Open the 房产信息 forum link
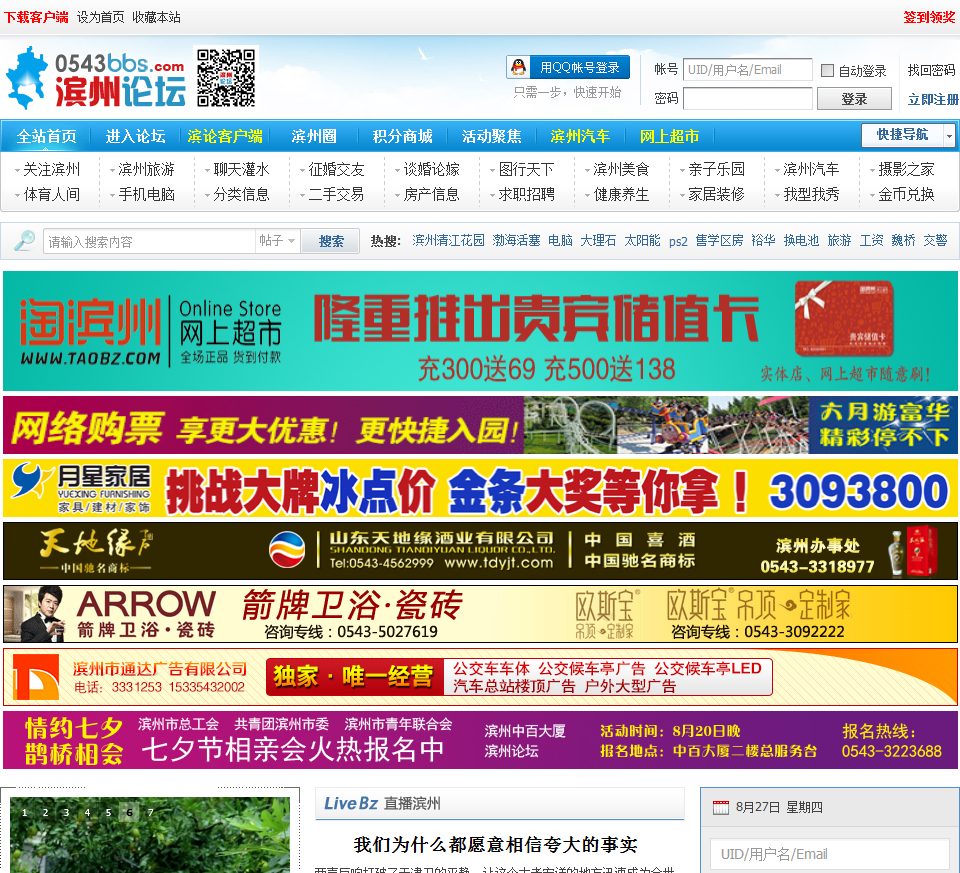 (x=431, y=195)
